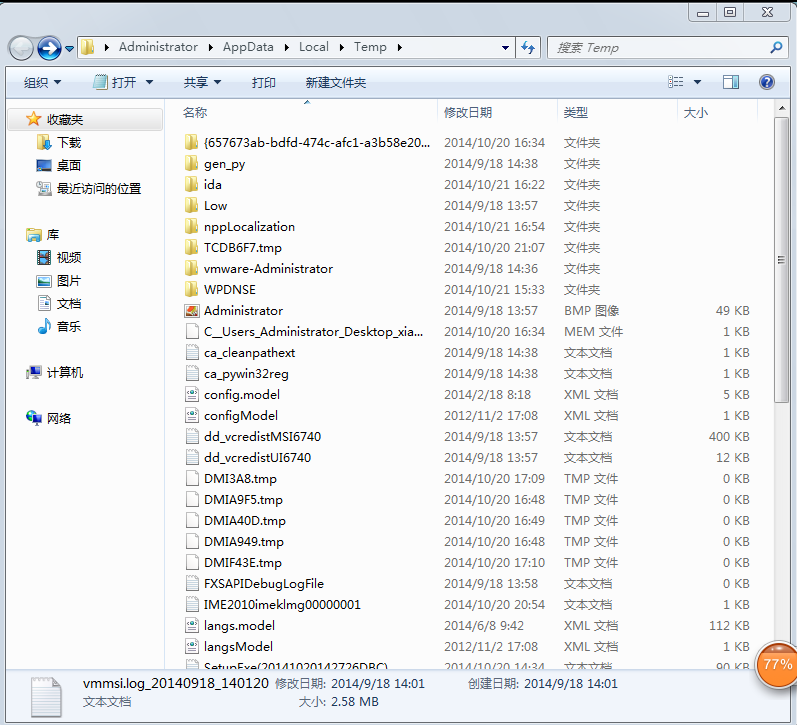This screenshot has height=725, width=797.
Task: Select the vmware-Administrator folder icon
Action: tap(192, 268)
